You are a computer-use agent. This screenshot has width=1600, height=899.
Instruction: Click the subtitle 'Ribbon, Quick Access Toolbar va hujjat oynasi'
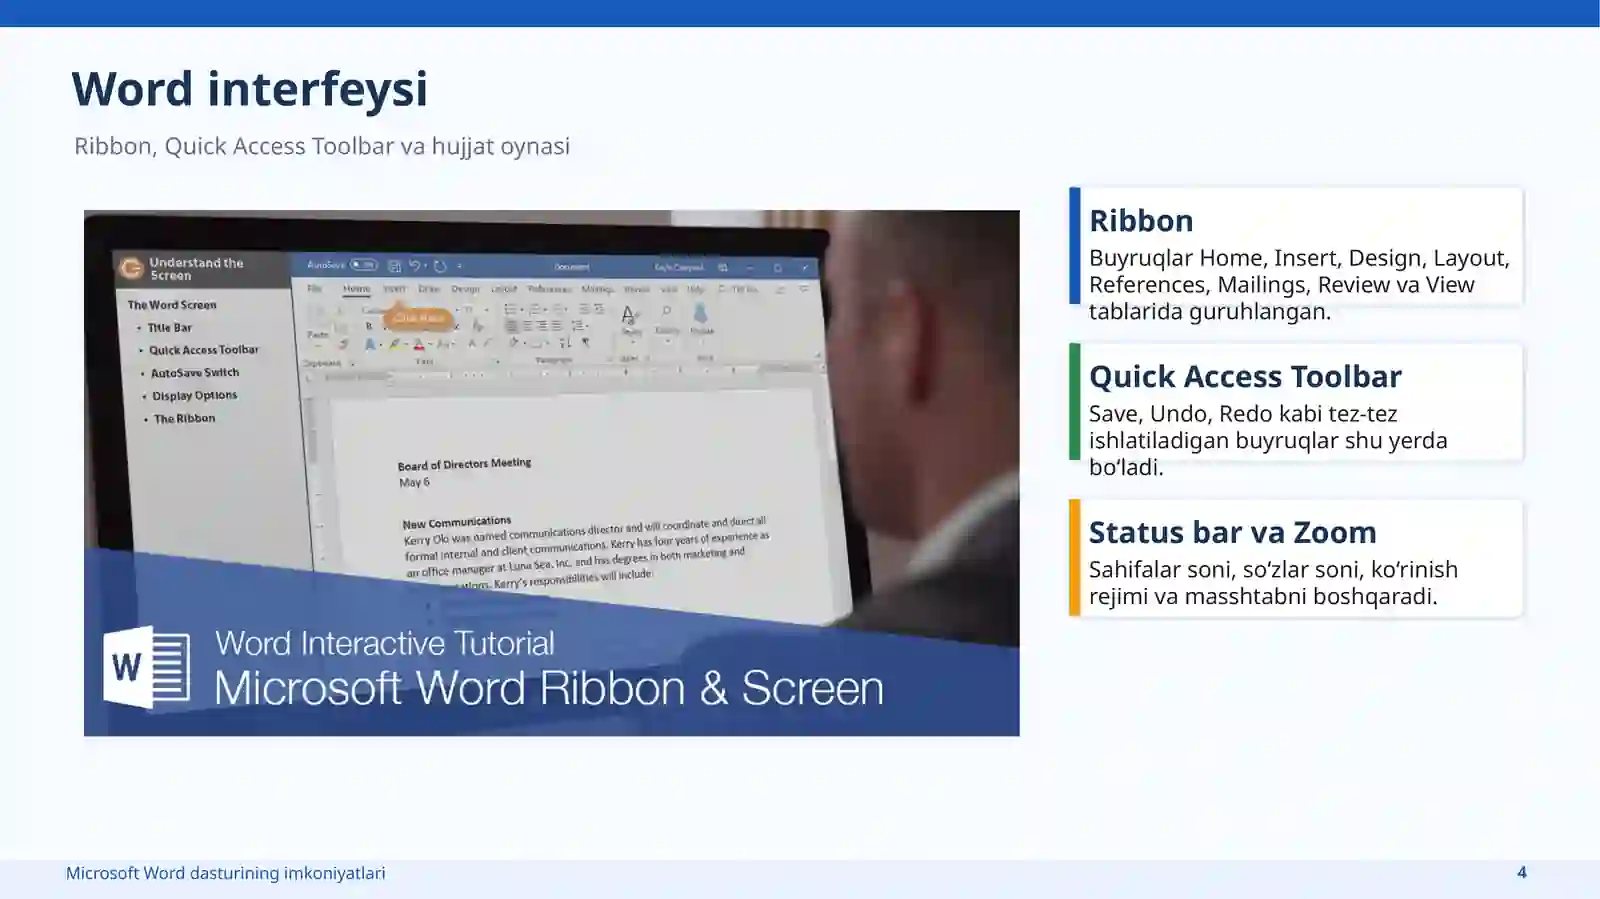322,146
